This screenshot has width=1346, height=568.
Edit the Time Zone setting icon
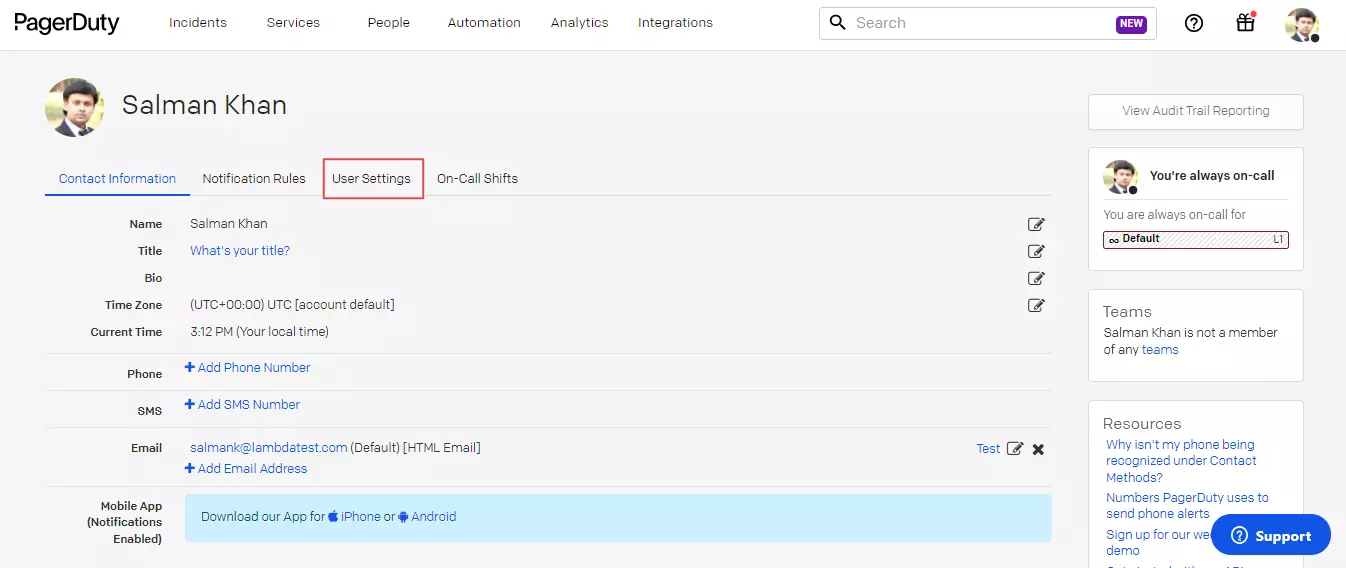point(1036,305)
